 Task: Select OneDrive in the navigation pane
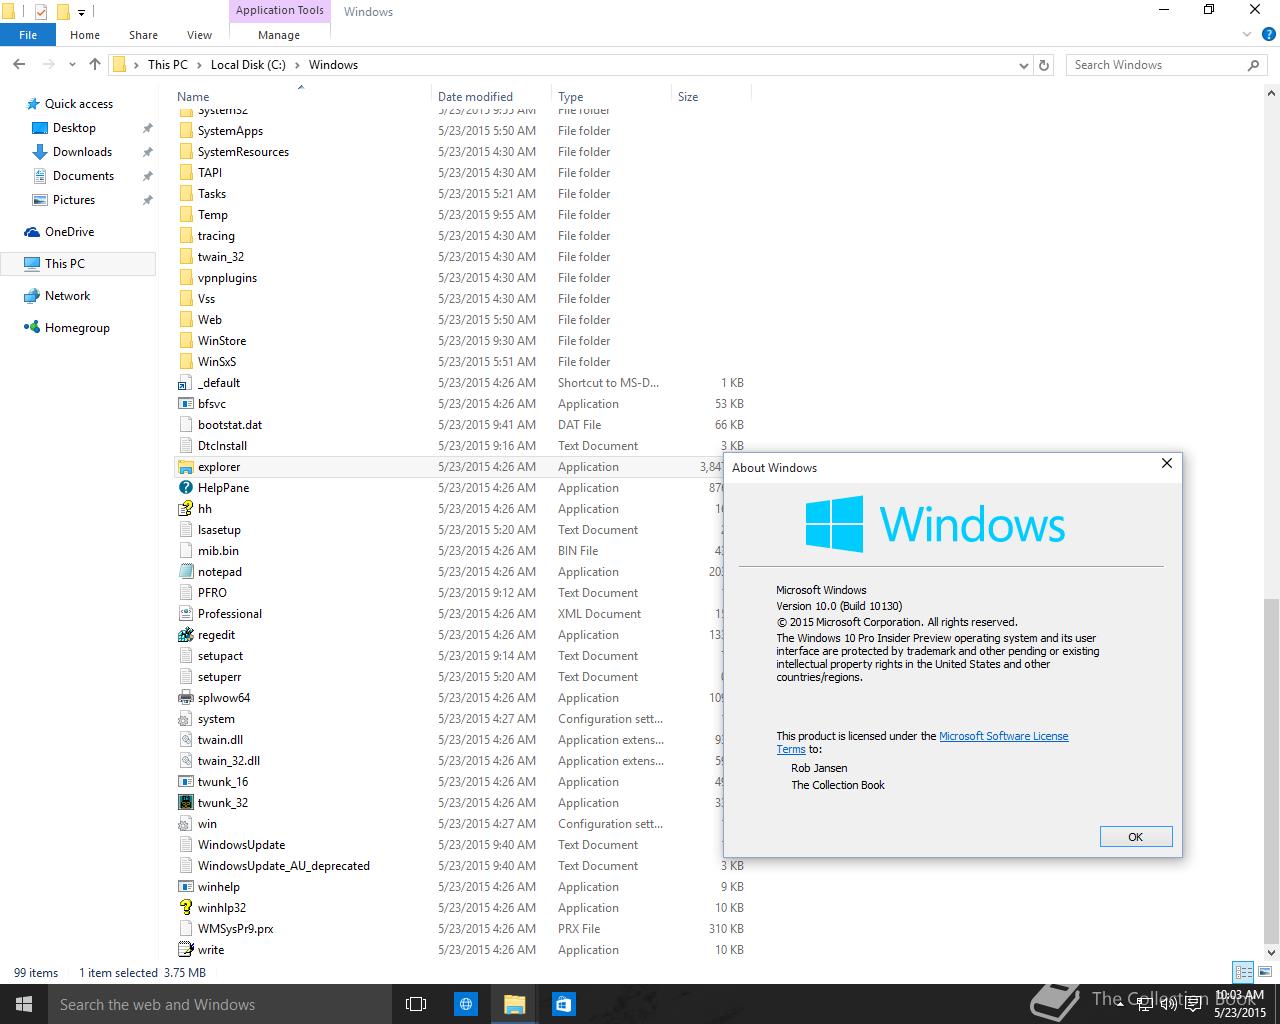[69, 232]
